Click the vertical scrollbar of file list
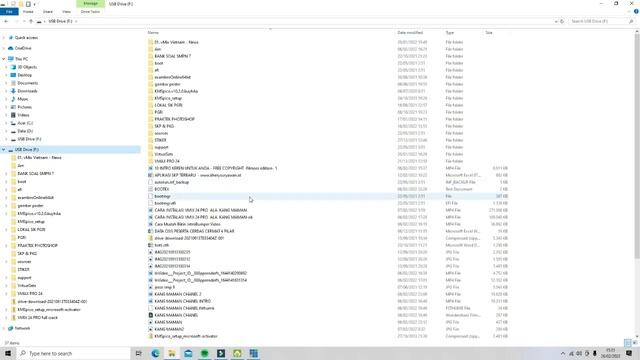 [x=637, y=147]
